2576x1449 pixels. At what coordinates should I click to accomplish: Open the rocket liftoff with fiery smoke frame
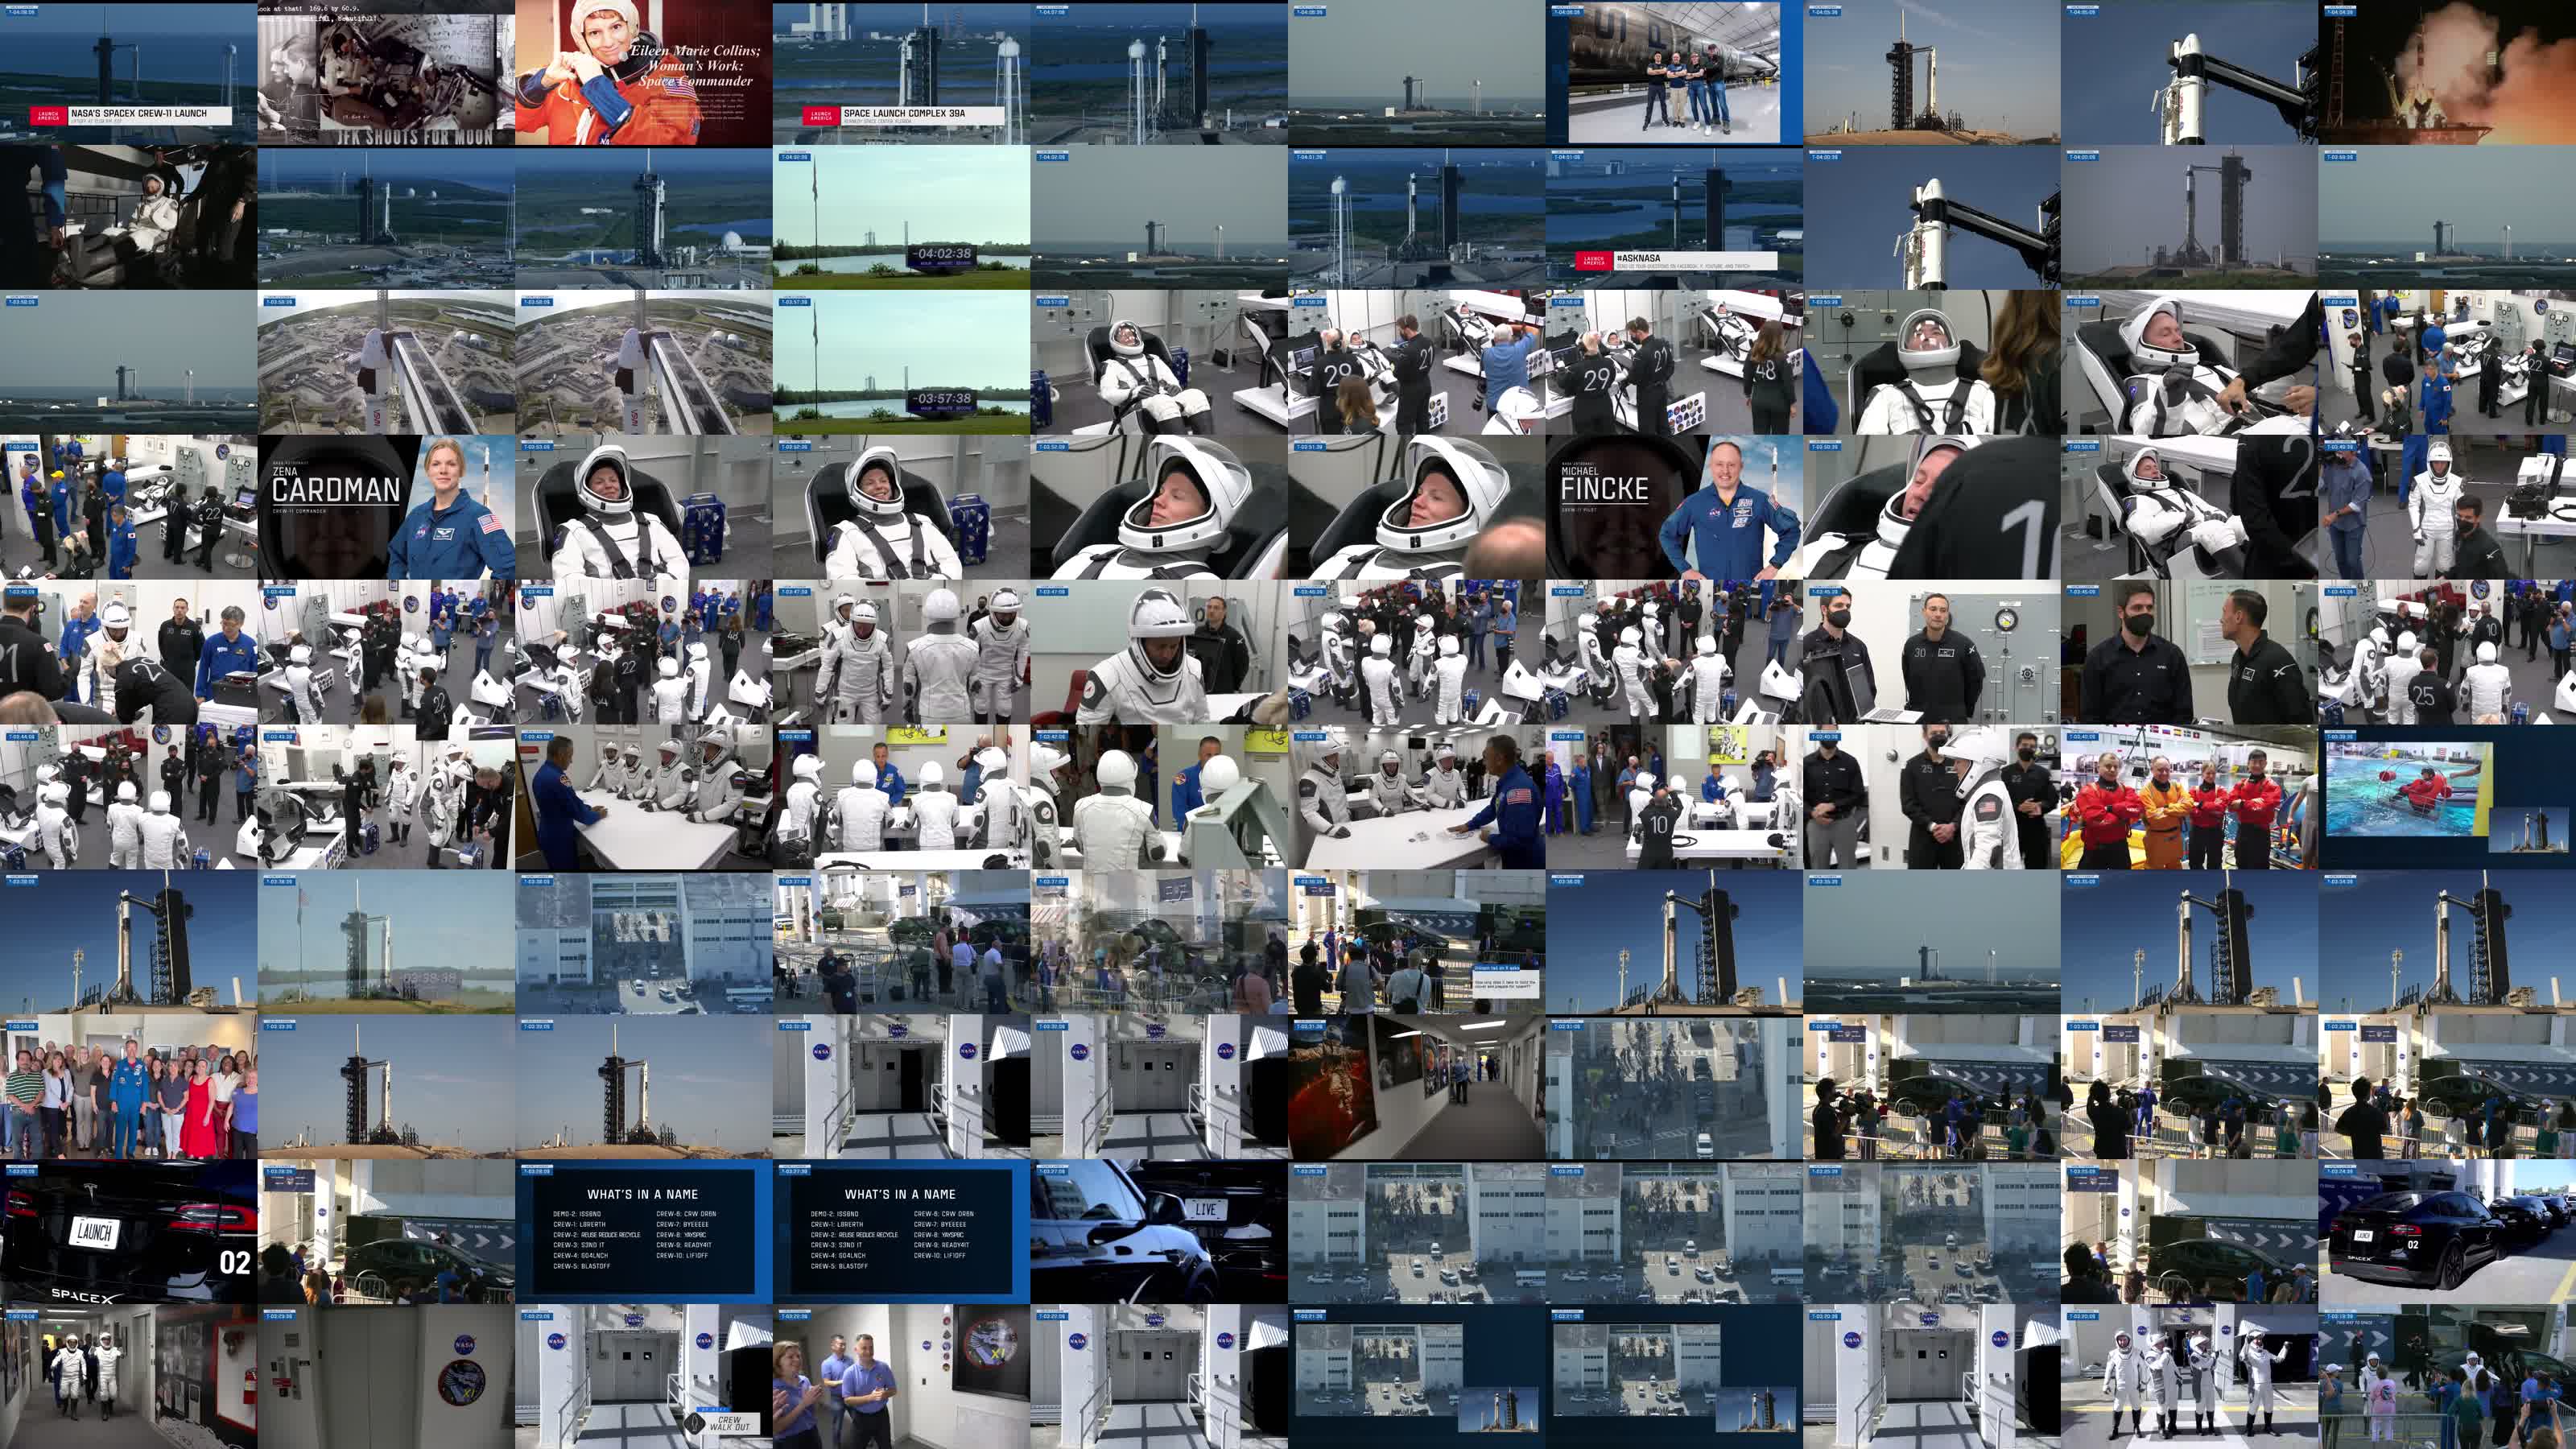click(2447, 72)
